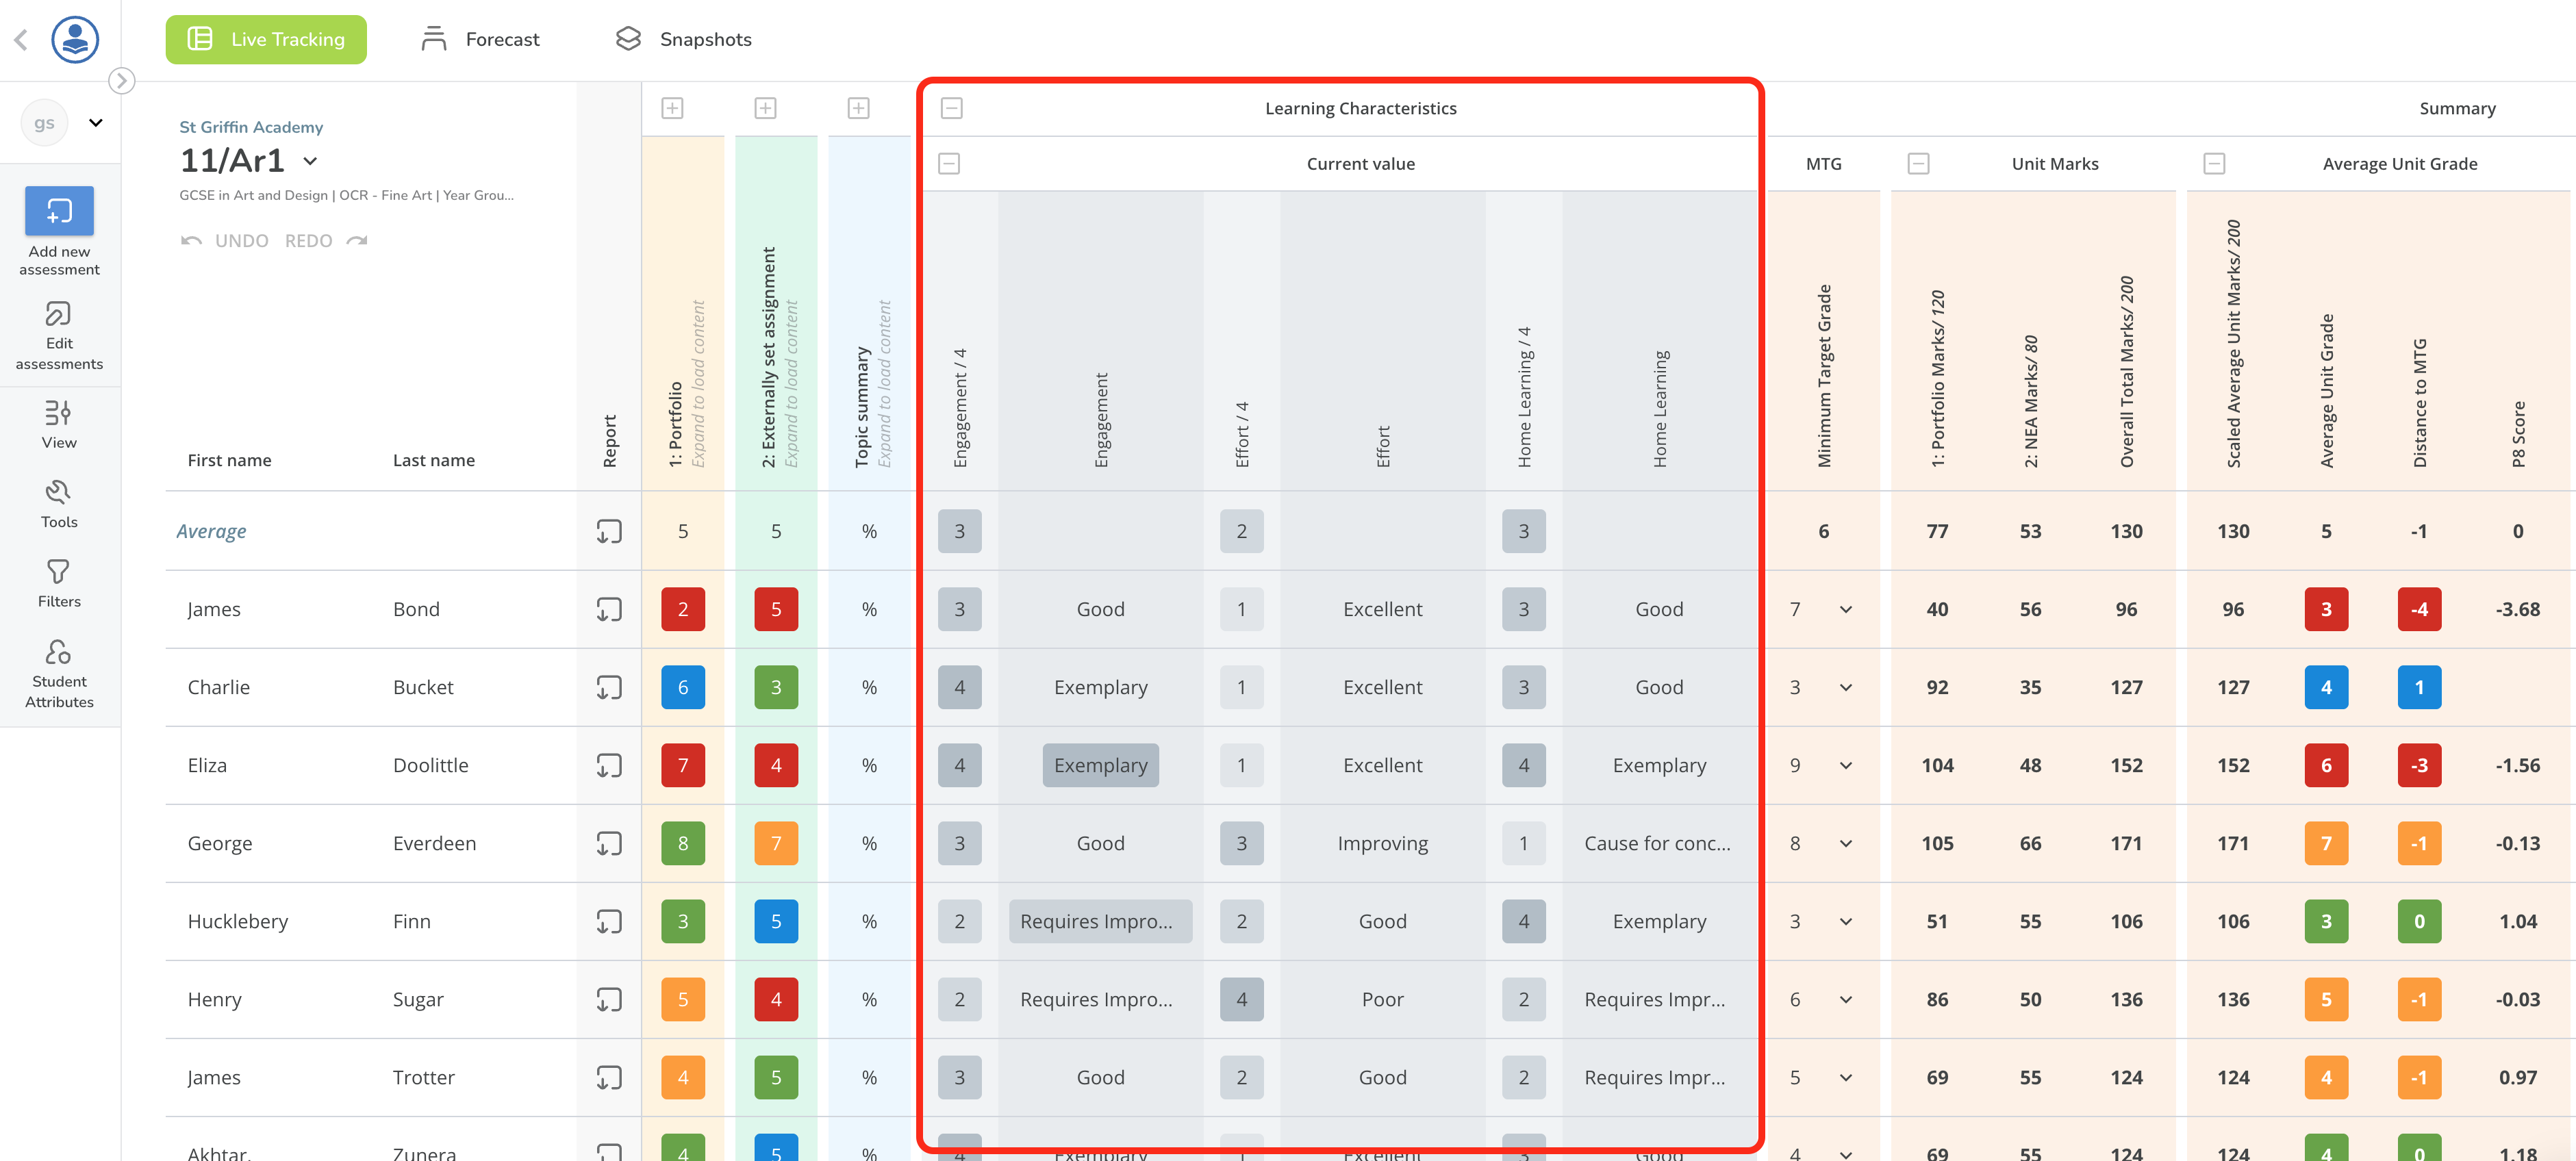Open the Filters sidebar item
The image size is (2576, 1161).
coord(59,584)
